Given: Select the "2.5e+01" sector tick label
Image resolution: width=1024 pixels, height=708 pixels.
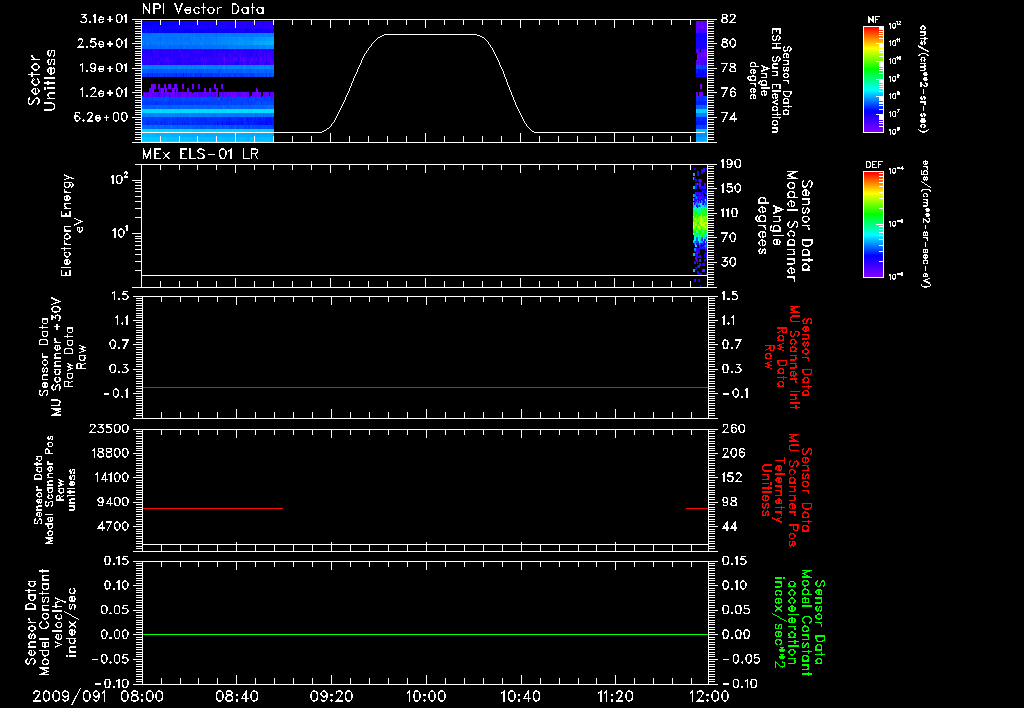Looking at the screenshot, I should pyautogui.click(x=104, y=43).
